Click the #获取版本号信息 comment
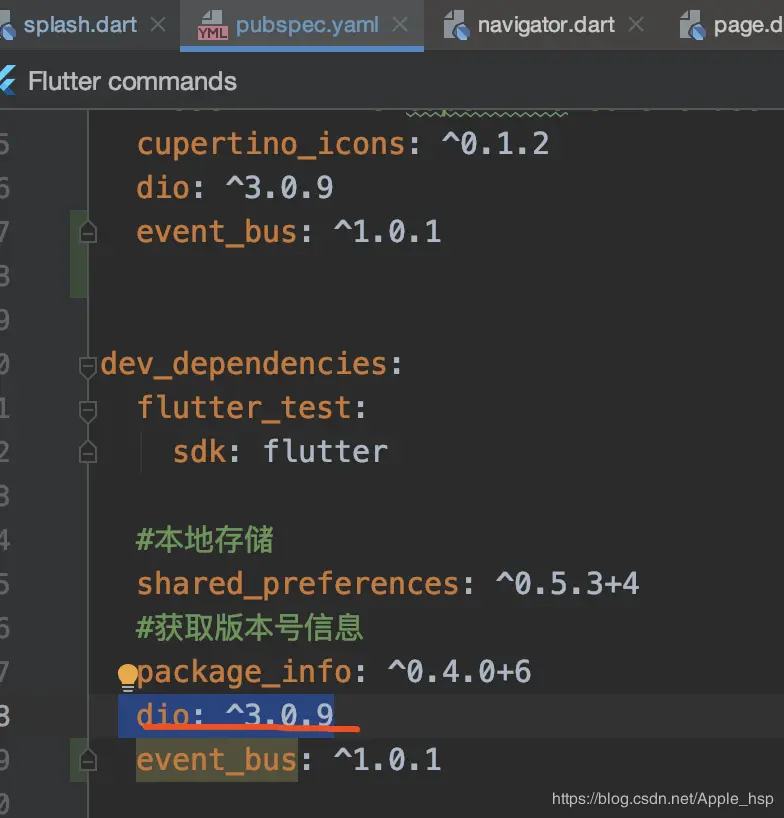This screenshot has width=784, height=818. pos(249,628)
